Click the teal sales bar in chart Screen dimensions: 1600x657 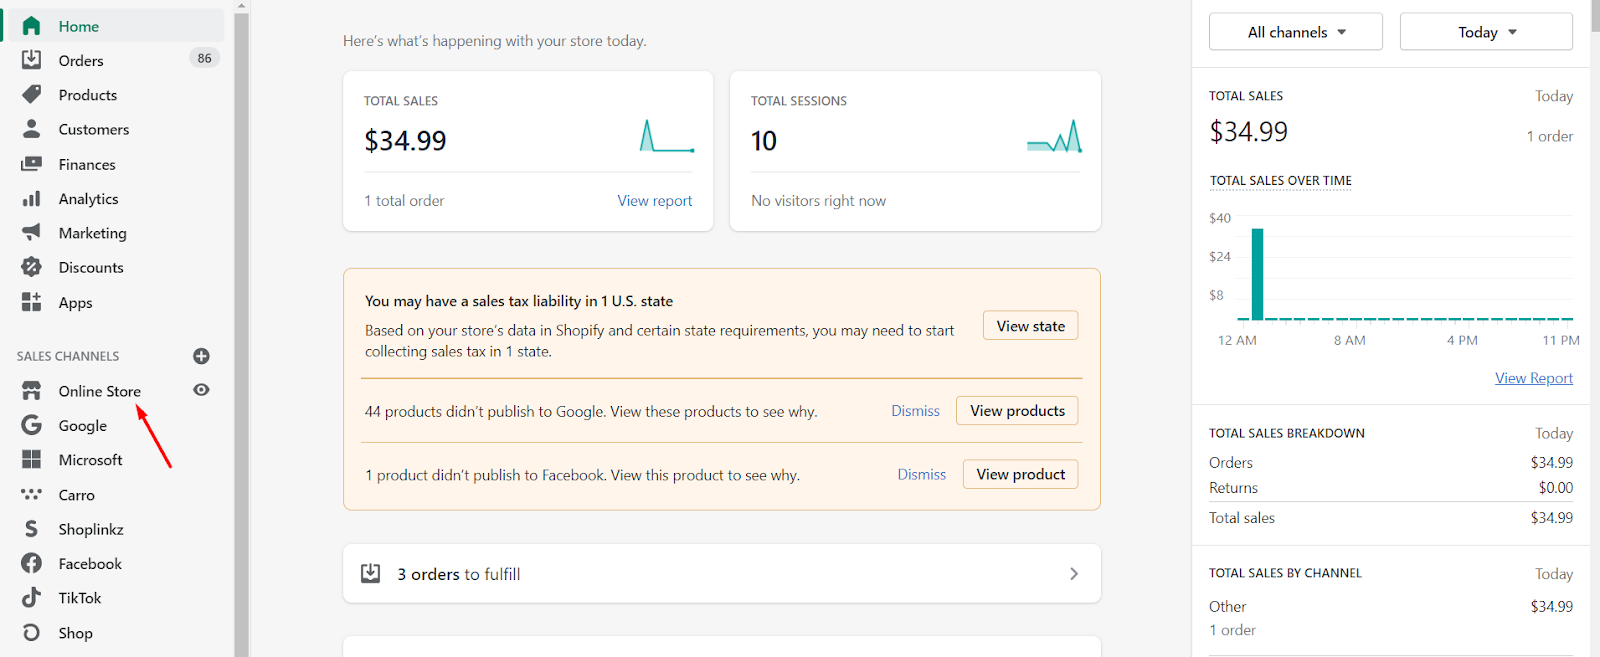tap(1257, 274)
